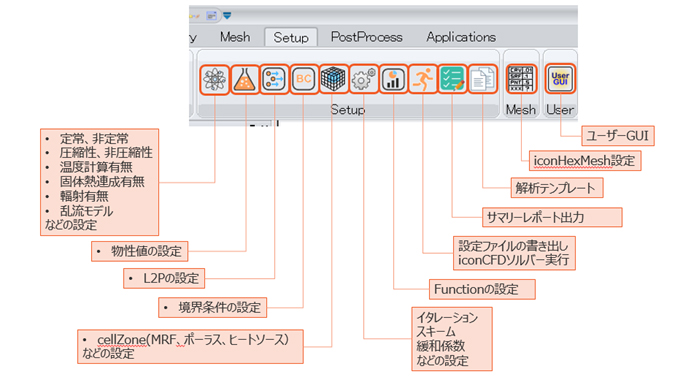Open the BC boundary conditions icon

click(303, 80)
